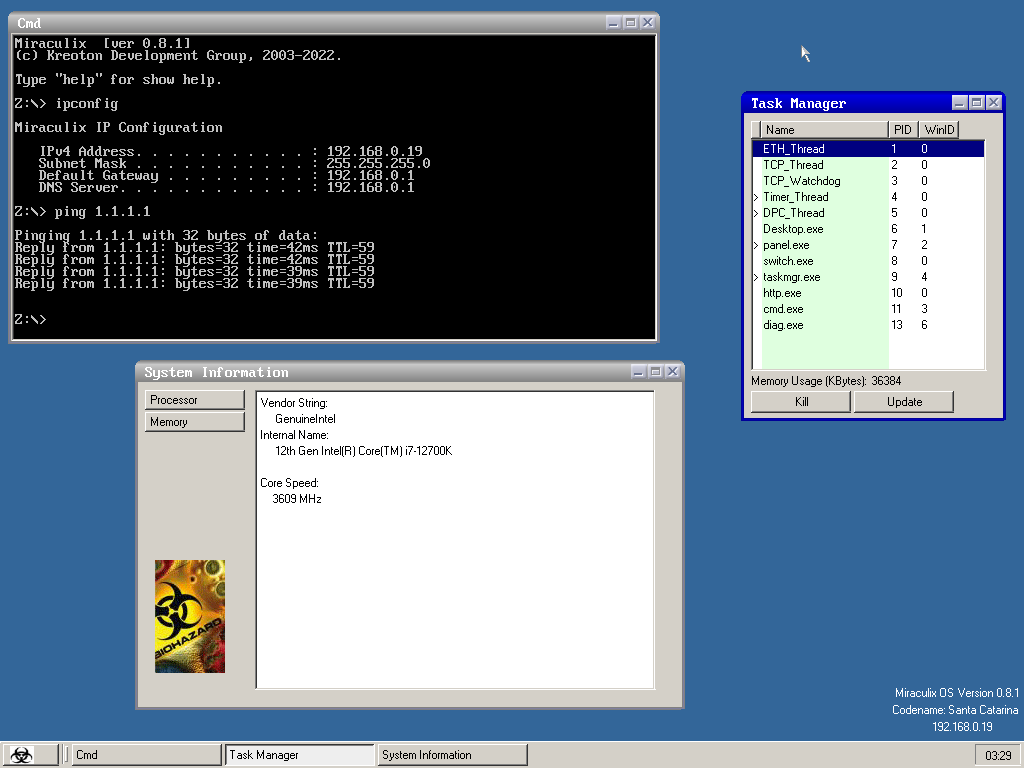Minimize the Cmd window

[x=614, y=23]
